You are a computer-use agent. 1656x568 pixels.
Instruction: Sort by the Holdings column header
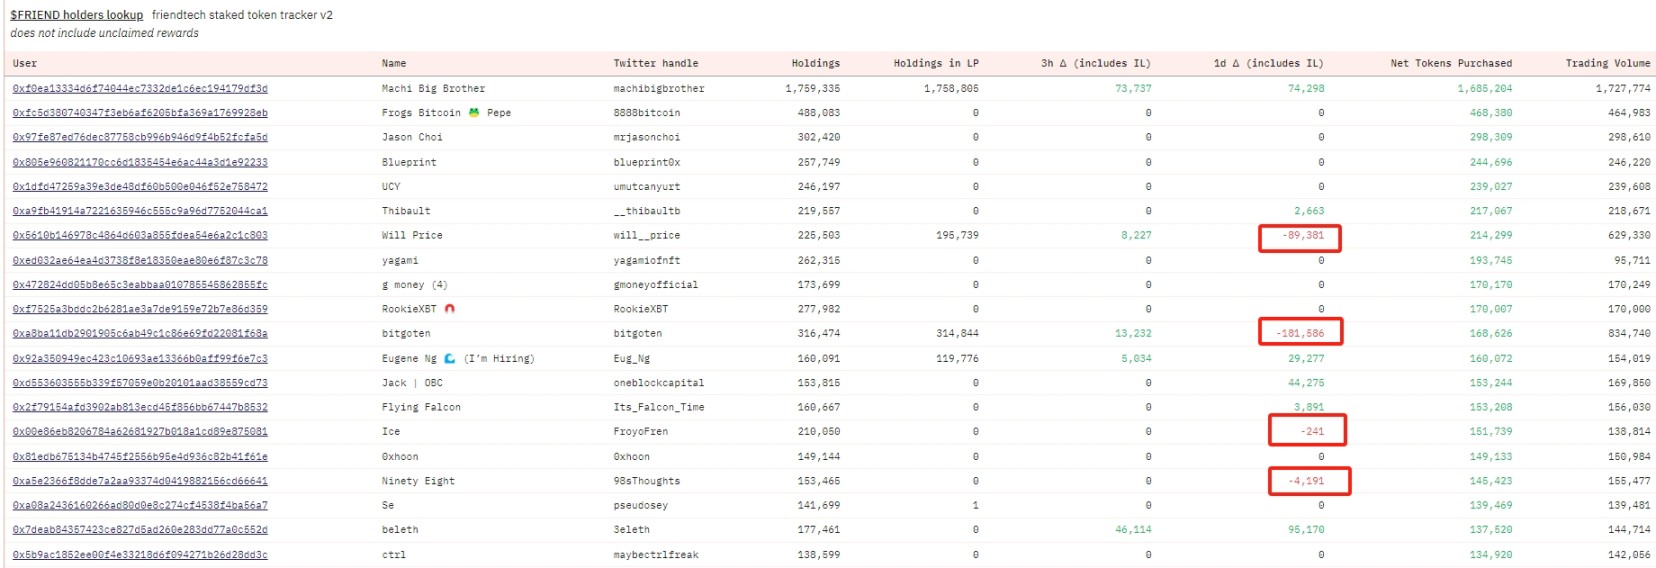pos(815,63)
